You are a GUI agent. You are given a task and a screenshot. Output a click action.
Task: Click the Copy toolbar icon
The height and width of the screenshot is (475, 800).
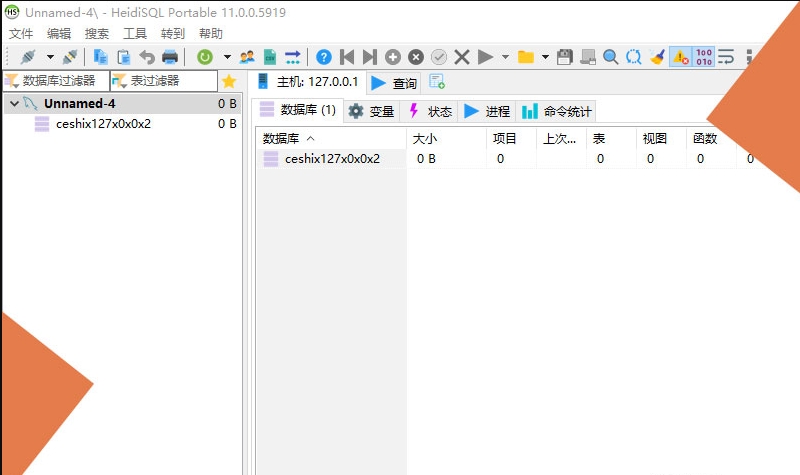[101, 57]
